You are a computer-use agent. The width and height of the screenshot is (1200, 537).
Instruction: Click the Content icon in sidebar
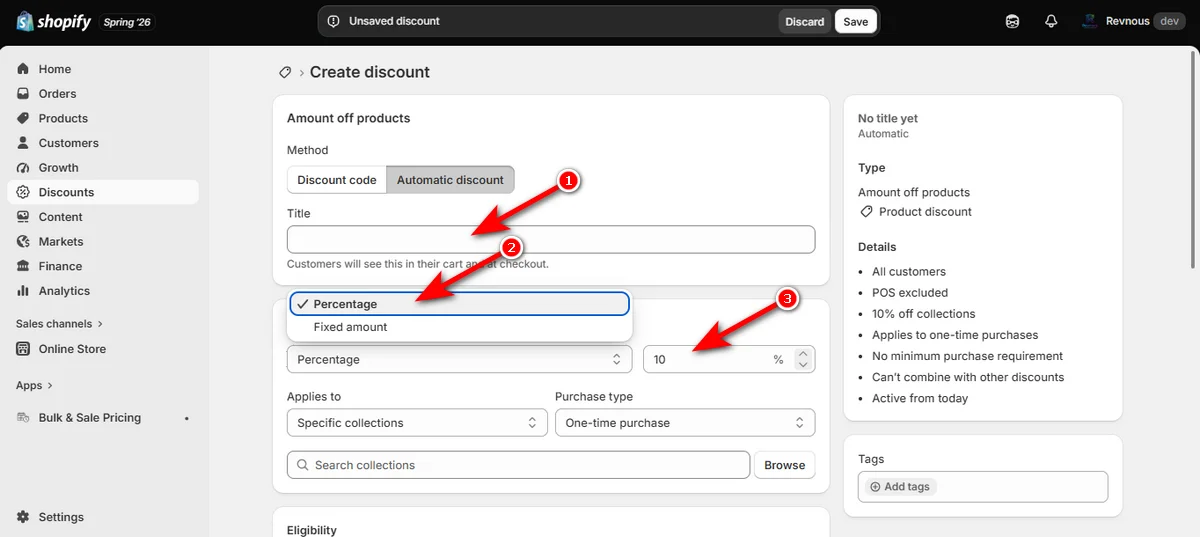coord(24,217)
